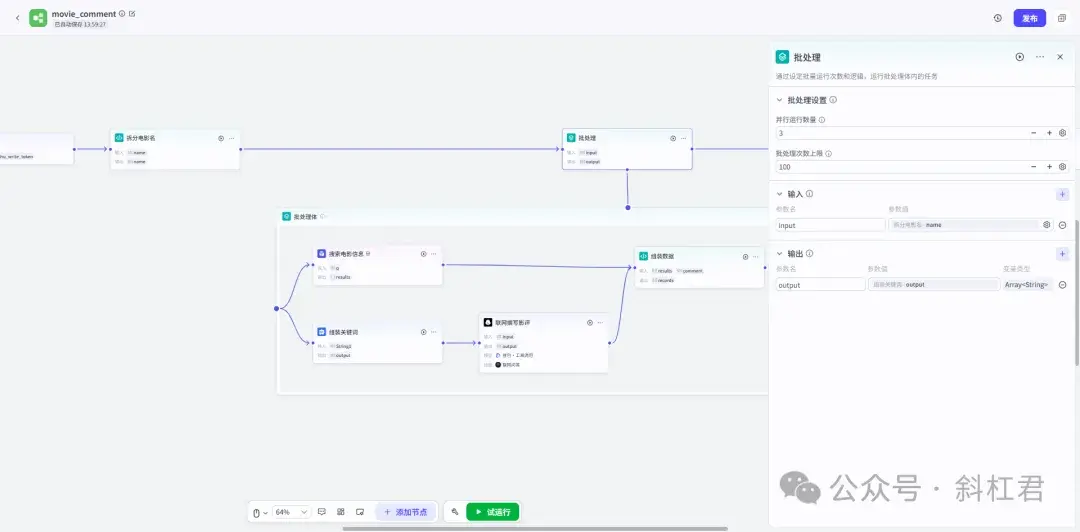Screen dimensions: 1080x532
Task: Open the 64% zoom level dropdown
Action: click(291, 512)
